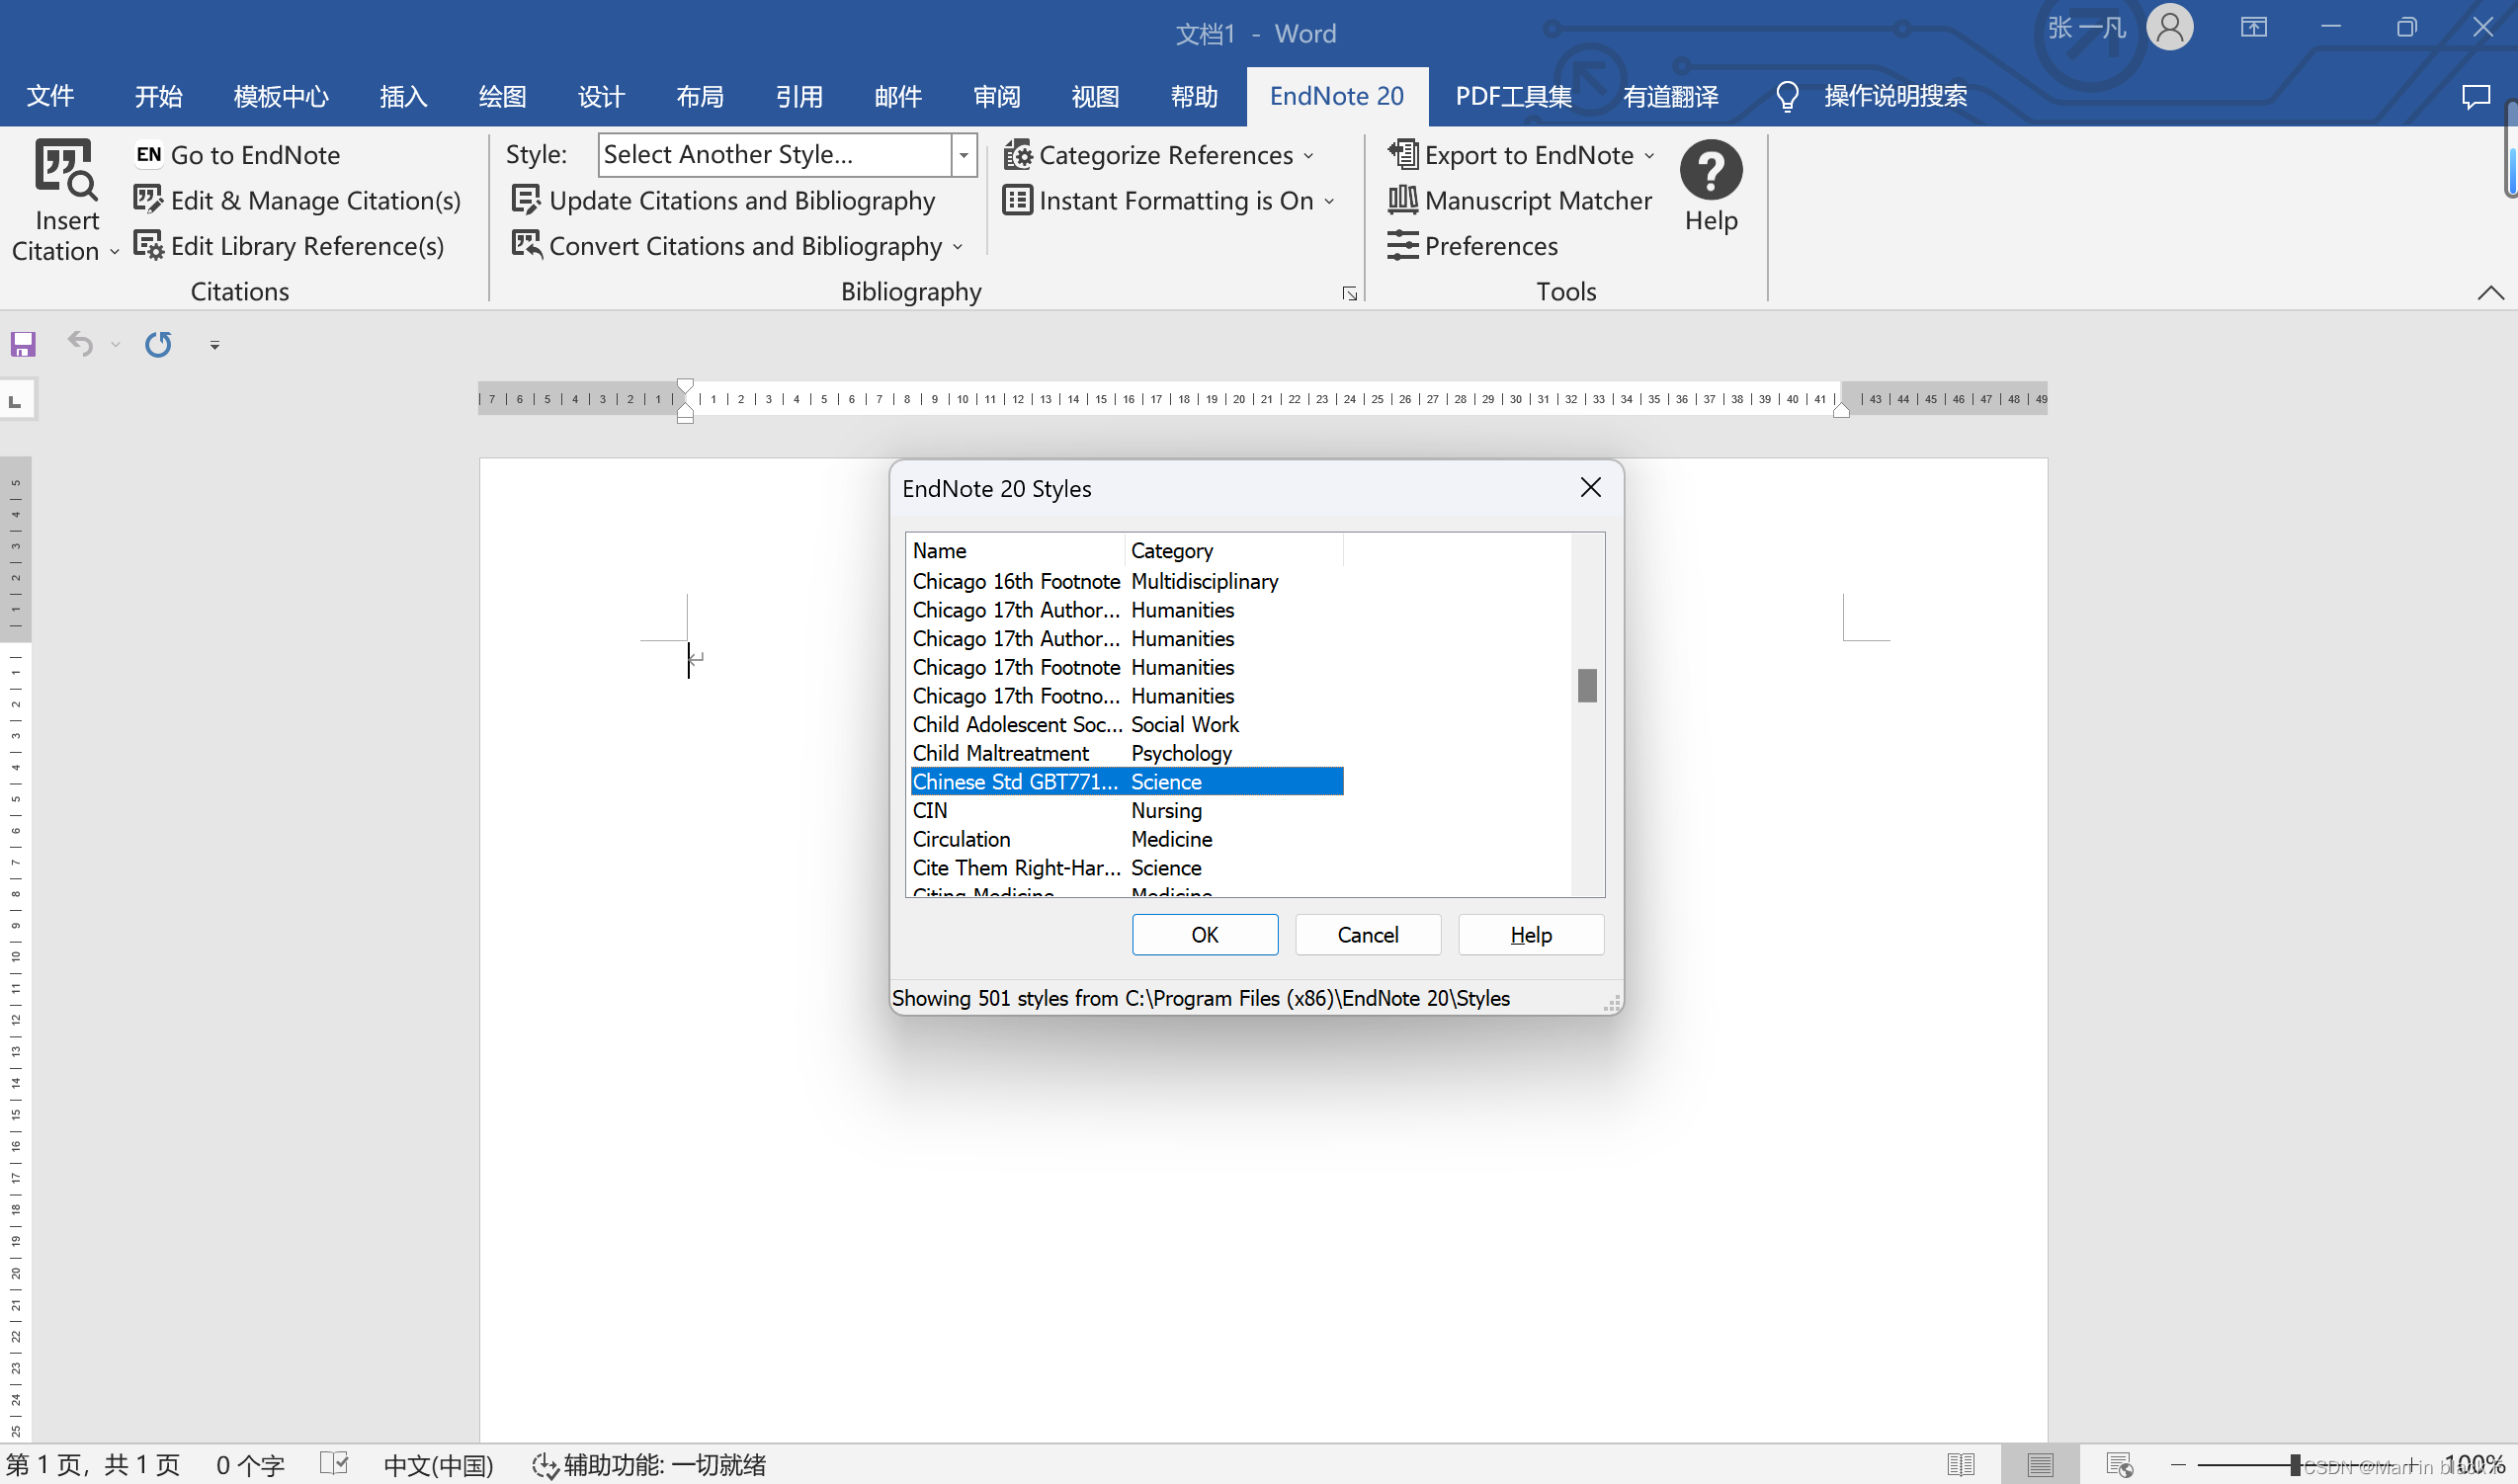Customize Quick Access Toolbar dropdown
This screenshot has height=1484, width=2518.
[x=214, y=346]
